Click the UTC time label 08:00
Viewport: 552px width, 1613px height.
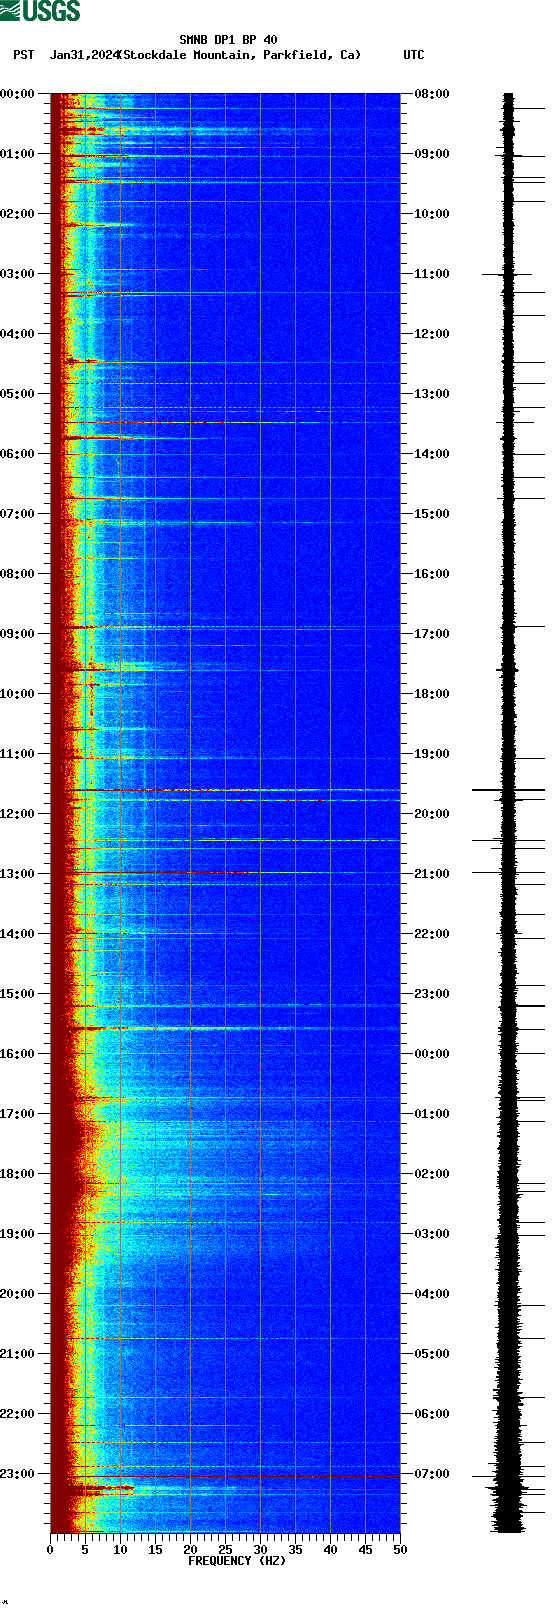coord(432,94)
